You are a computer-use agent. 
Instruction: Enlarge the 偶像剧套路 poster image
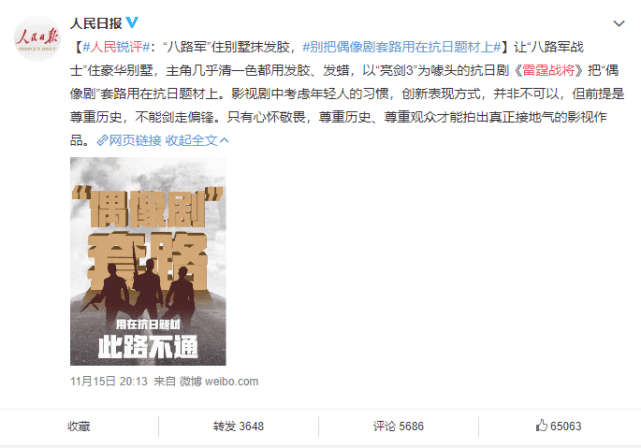pos(148,261)
